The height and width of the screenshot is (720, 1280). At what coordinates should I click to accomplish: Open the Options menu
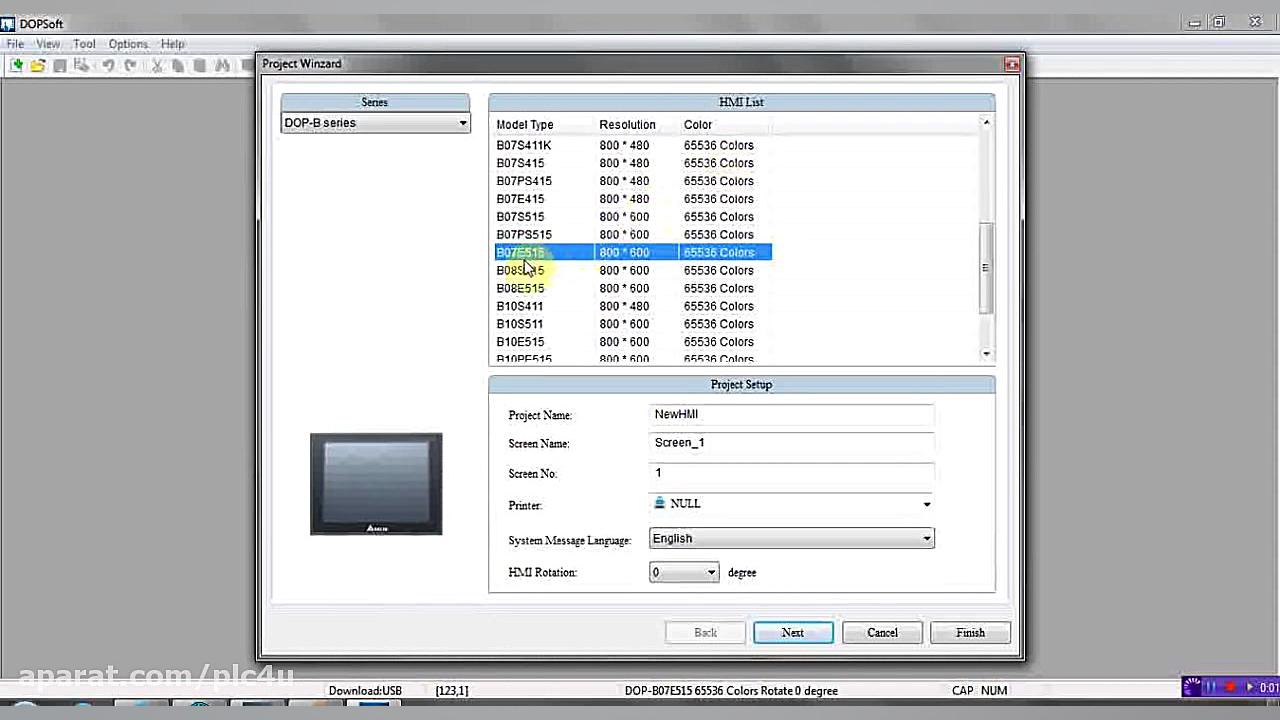point(128,44)
